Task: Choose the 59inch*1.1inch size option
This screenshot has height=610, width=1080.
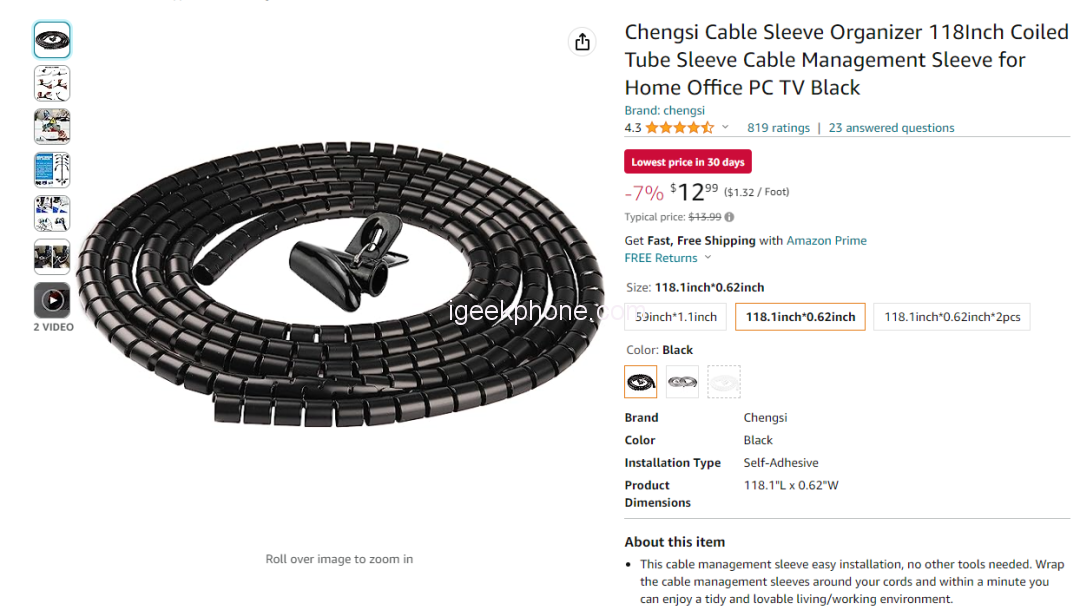Action: [x=678, y=317]
